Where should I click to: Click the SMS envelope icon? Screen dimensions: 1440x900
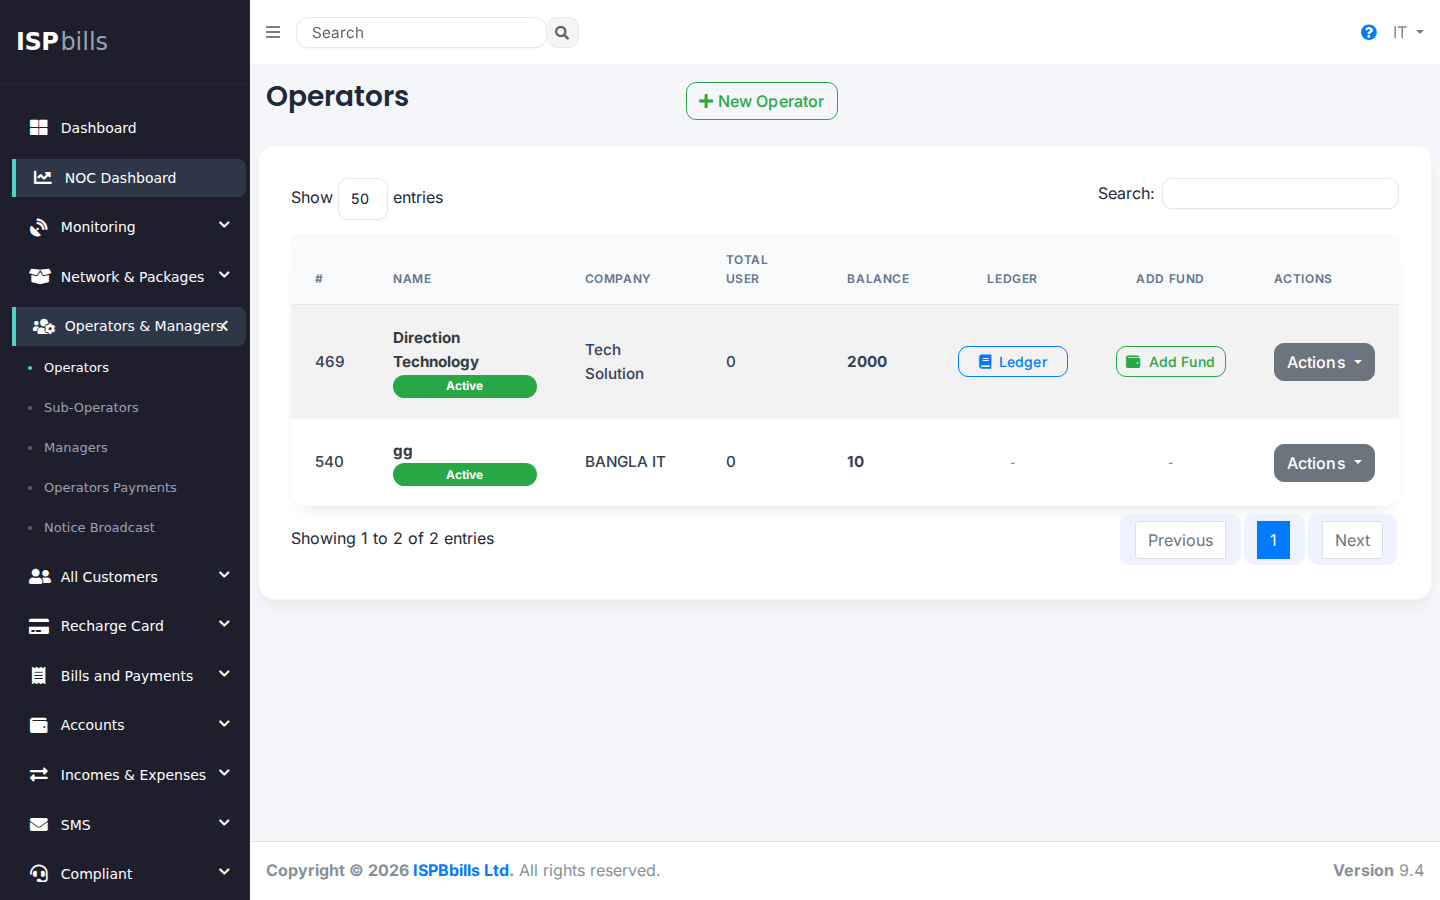tap(39, 824)
